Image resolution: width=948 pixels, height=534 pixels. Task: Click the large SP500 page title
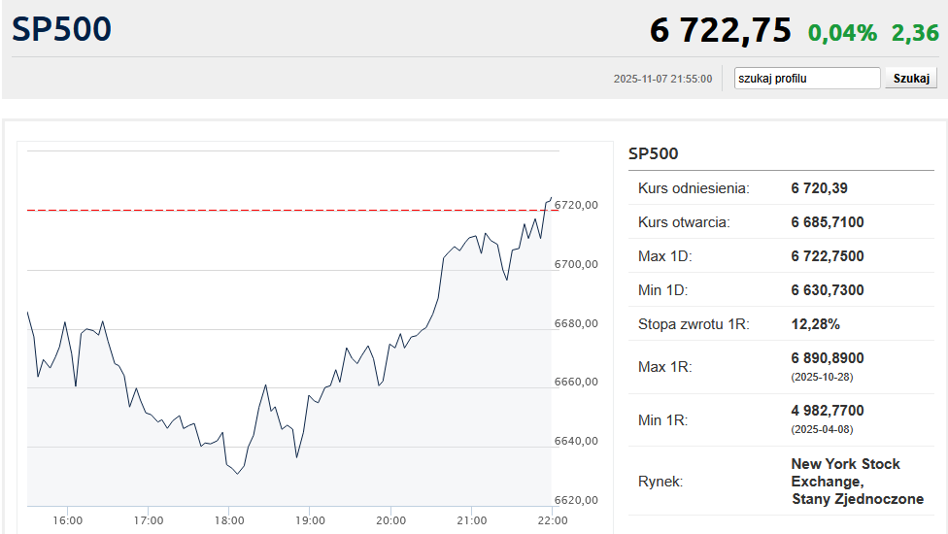pos(62,29)
